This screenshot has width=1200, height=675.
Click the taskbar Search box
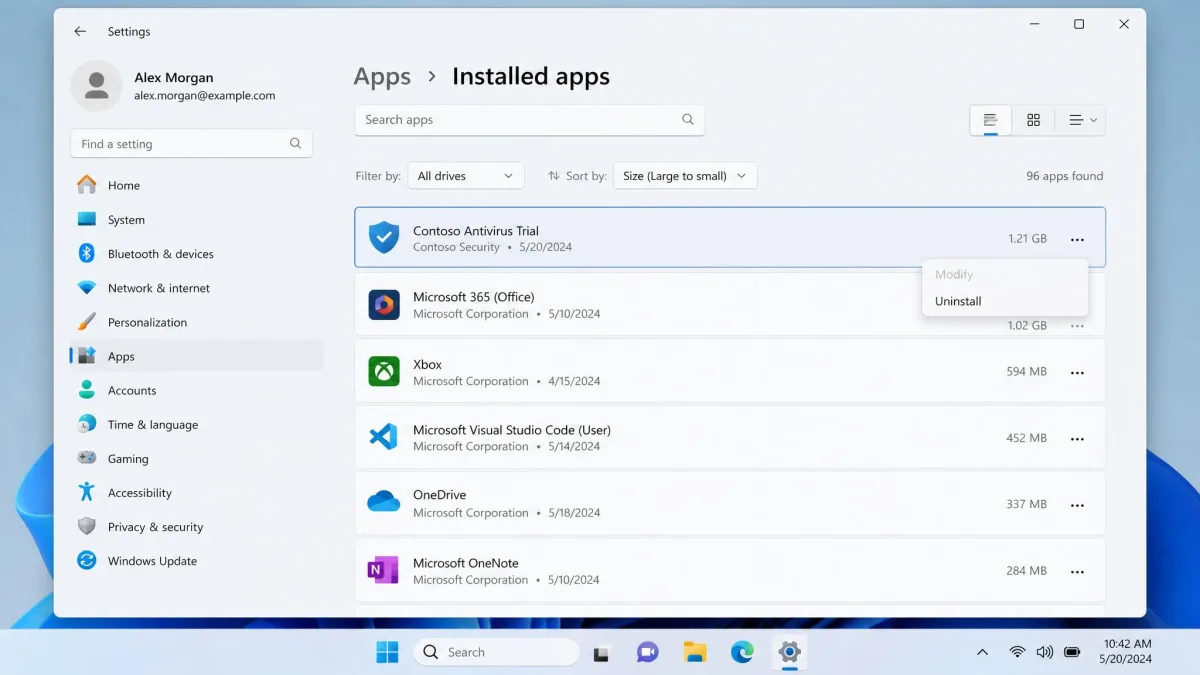pos(497,652)
